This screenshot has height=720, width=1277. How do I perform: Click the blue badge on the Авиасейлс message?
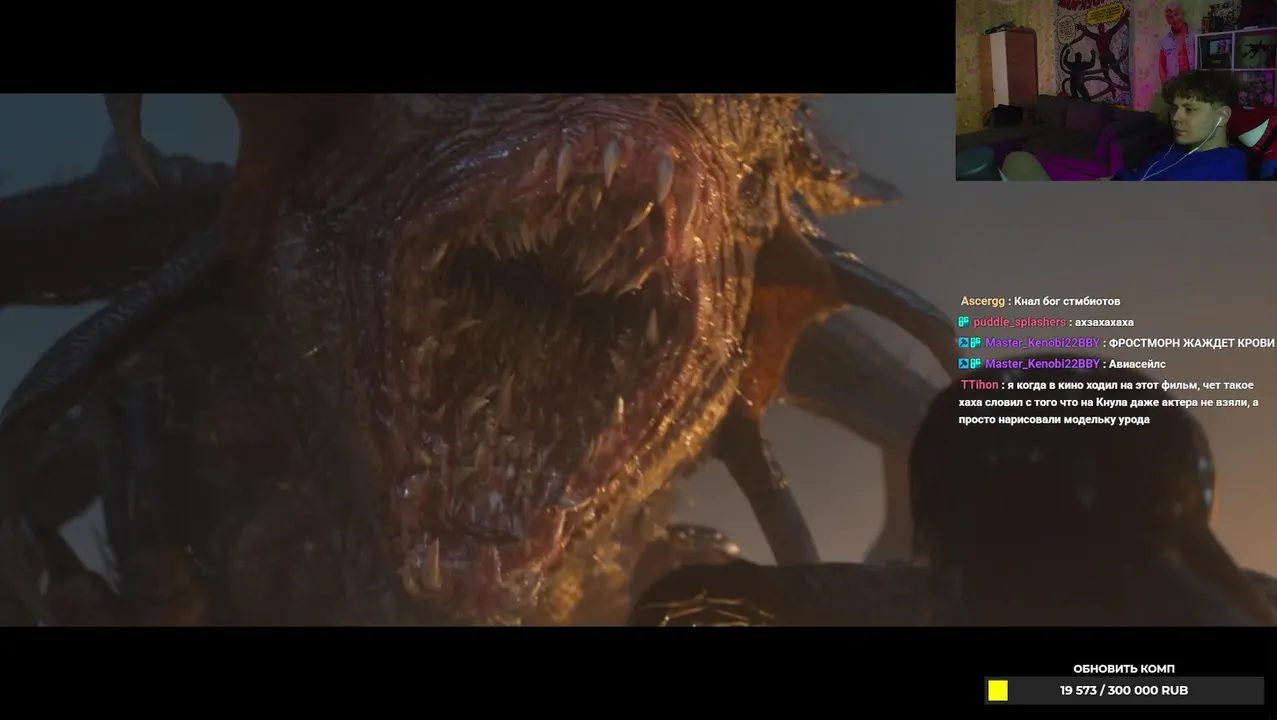(964, 364)
